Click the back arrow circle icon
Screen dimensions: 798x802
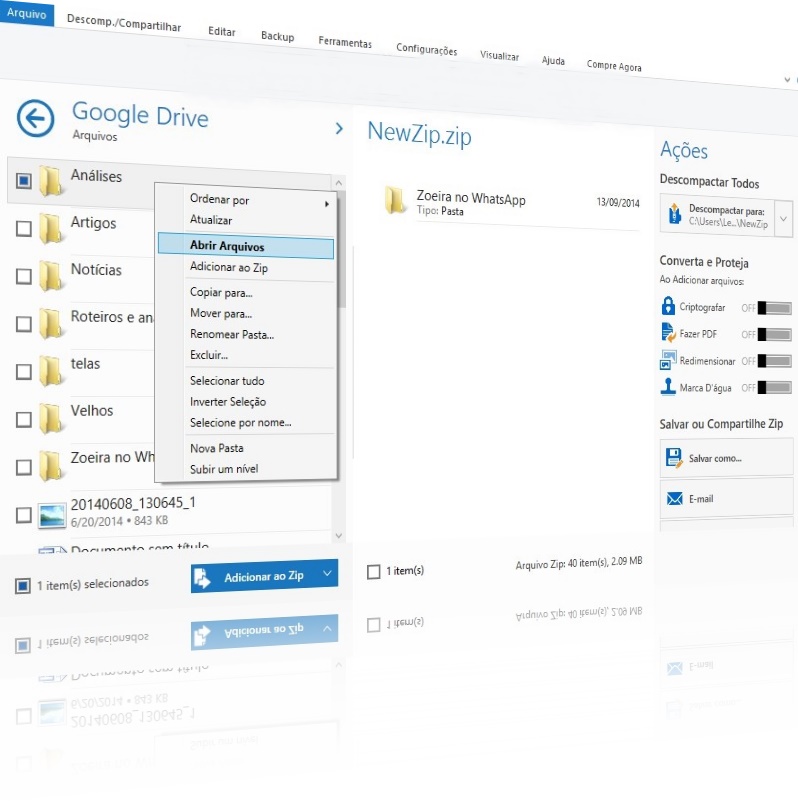[x=35, y=119]
